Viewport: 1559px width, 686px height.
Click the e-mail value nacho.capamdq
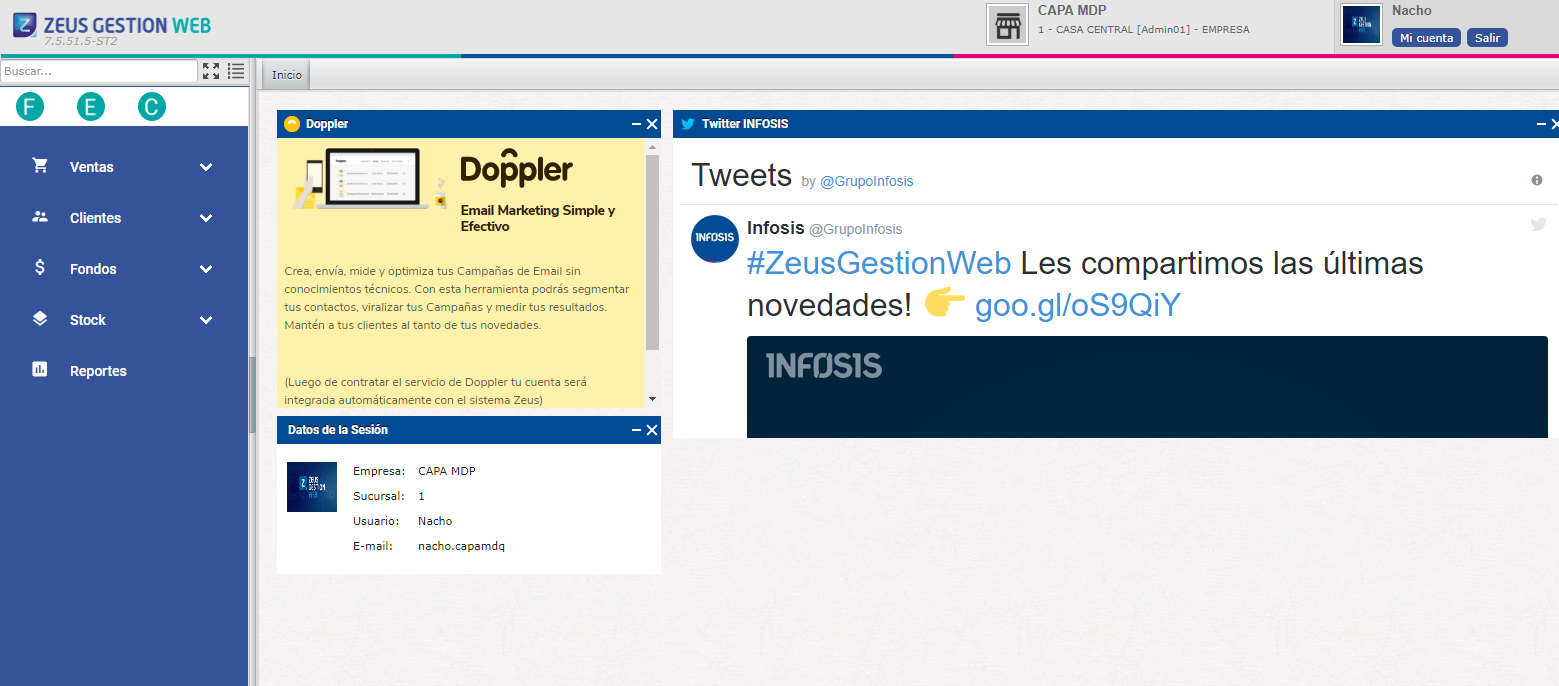tap(461, 546)
